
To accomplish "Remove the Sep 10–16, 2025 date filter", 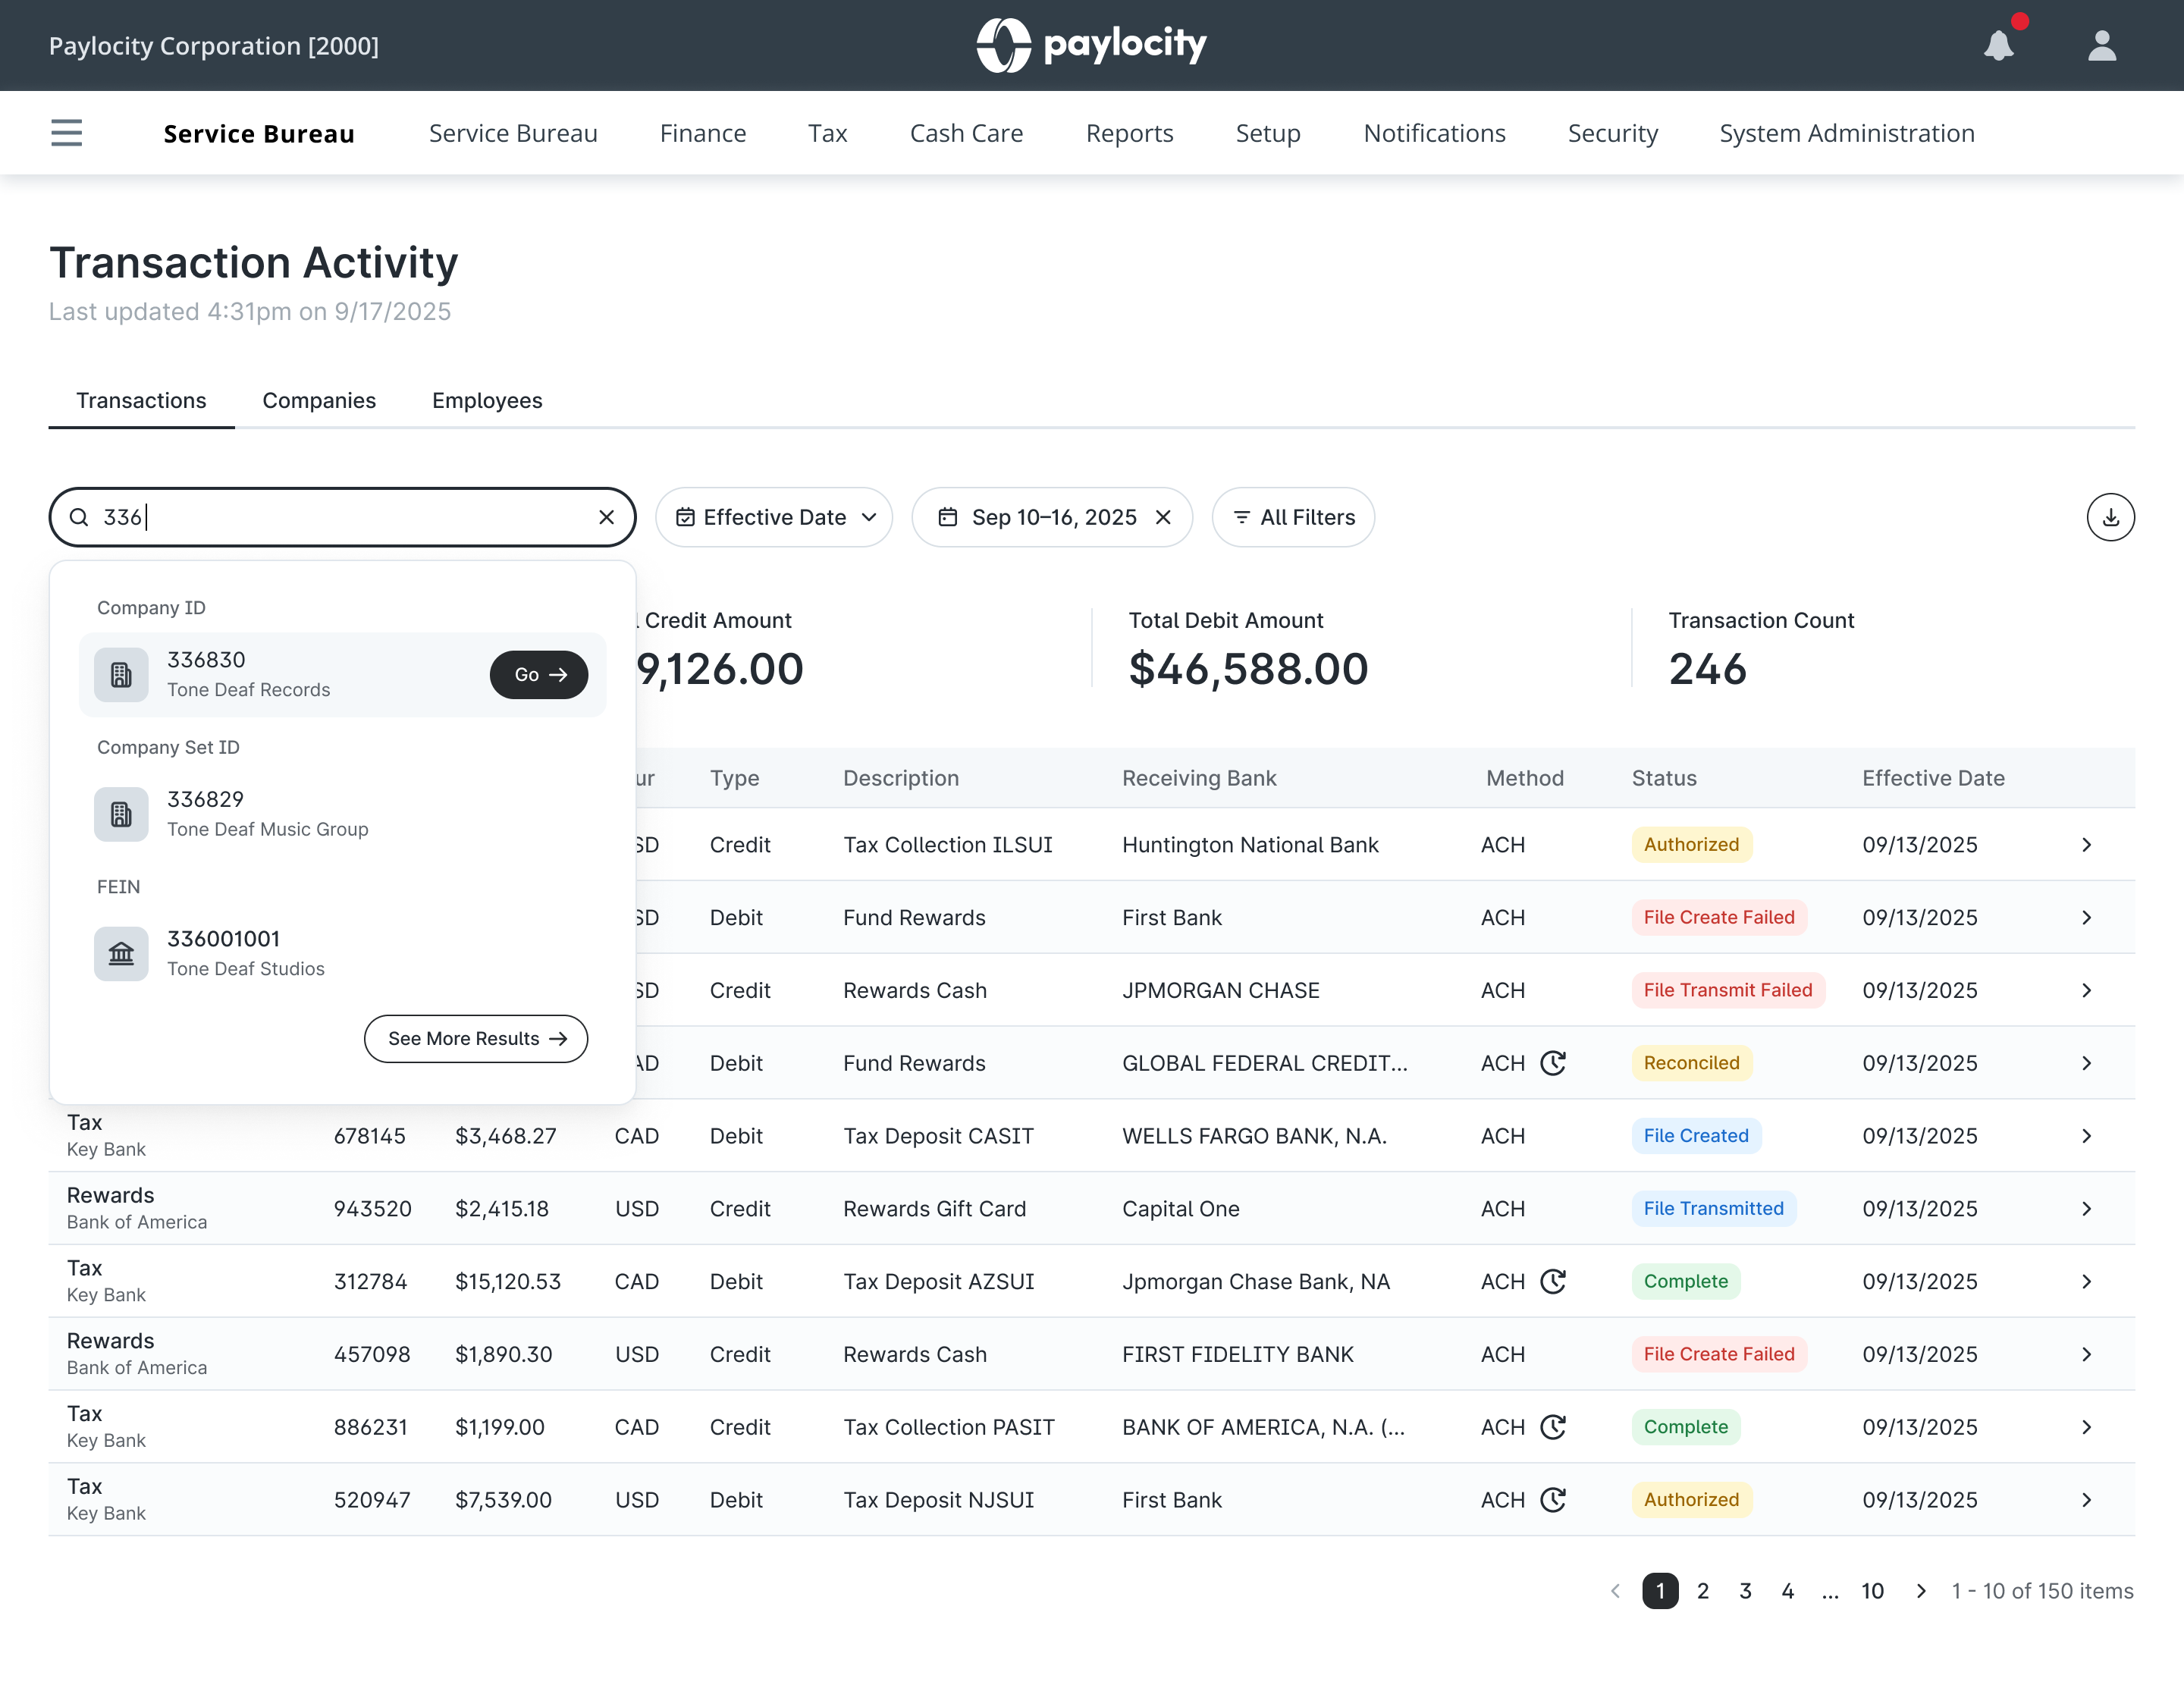I will click(1163, 517).
